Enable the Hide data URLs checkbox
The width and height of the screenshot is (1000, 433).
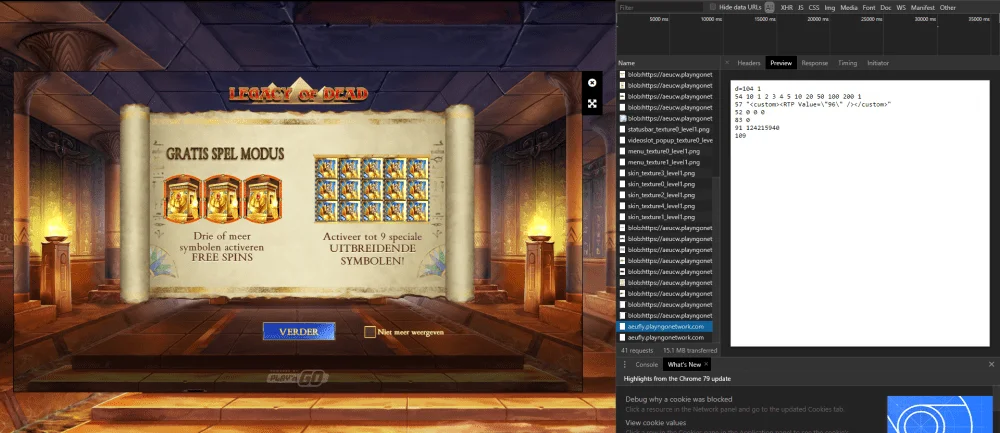(x=713, y=7)
